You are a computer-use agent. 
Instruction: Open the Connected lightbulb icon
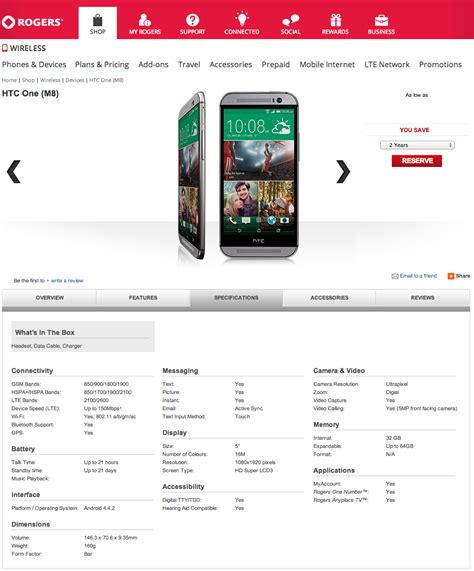(x=242, y=19)
